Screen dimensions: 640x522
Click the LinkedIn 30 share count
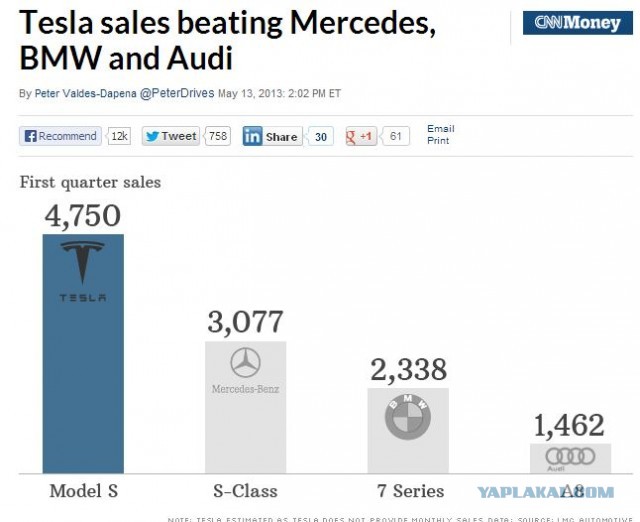tap(320, 137)
